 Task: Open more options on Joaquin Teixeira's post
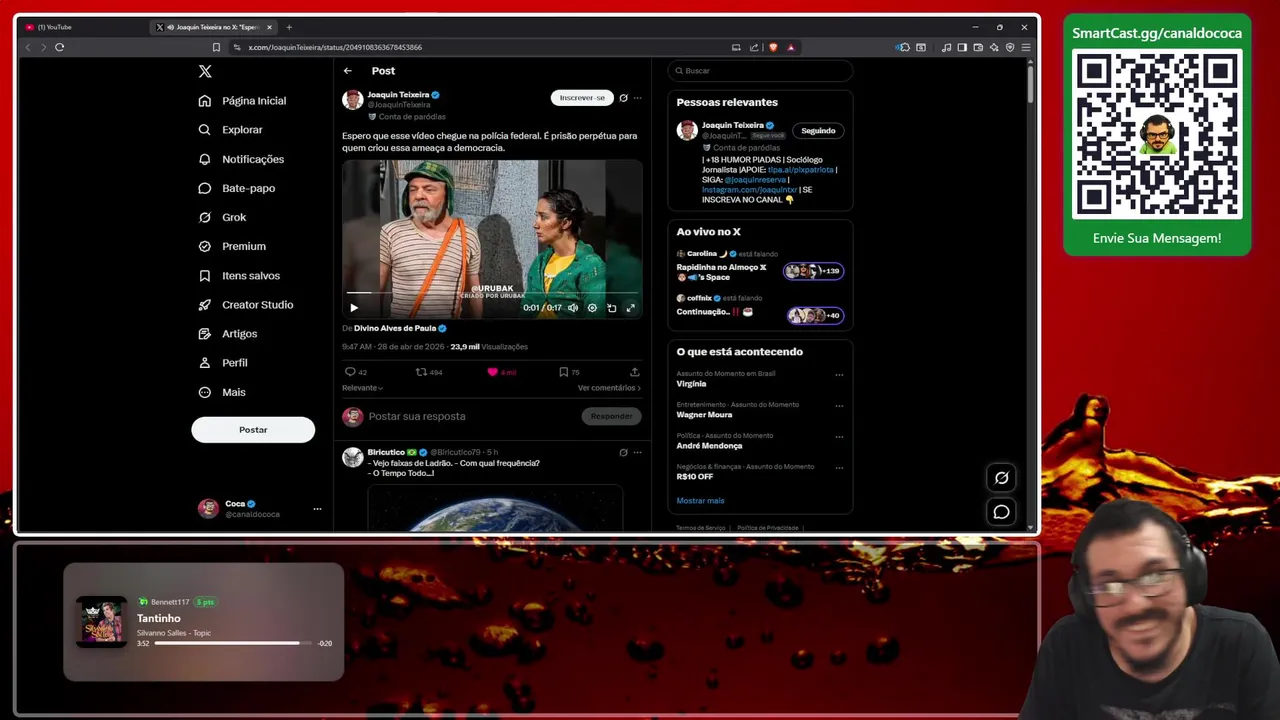pos(637,98)
